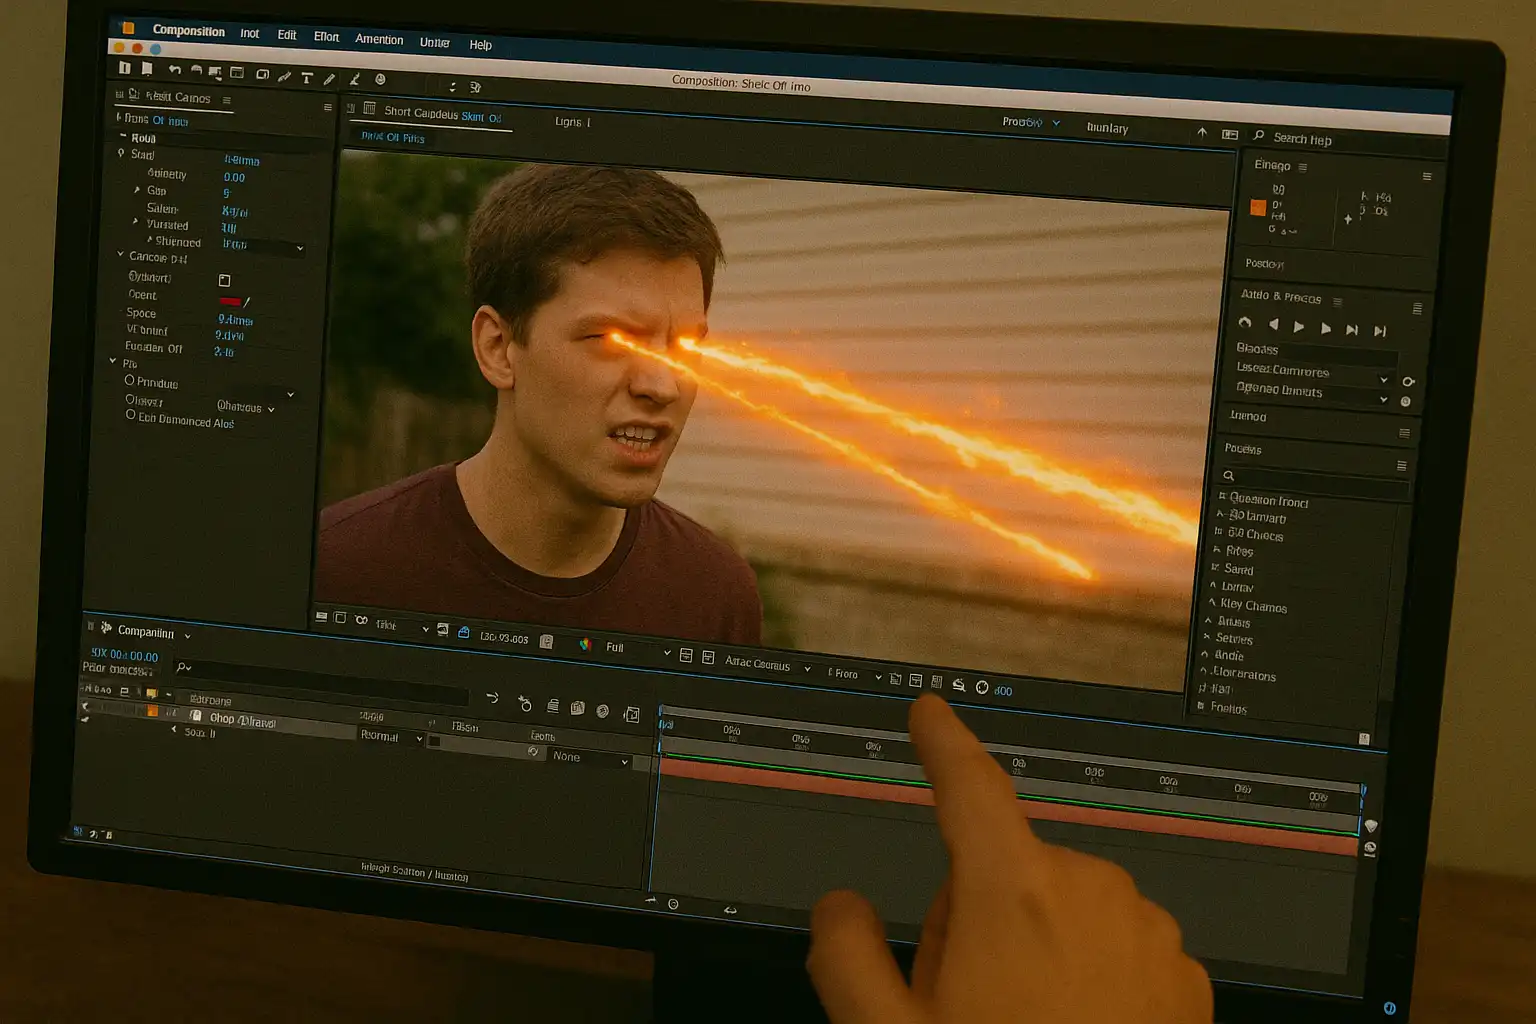This screenshot has width=1536, height=1024.
Task: Open the Edit menu
Action: click(287, 35)
